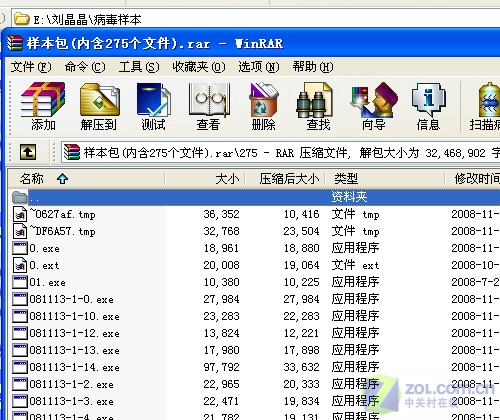
Task: Select file name 0.exe
Action: pyautogui.click(x=44, y=248)
